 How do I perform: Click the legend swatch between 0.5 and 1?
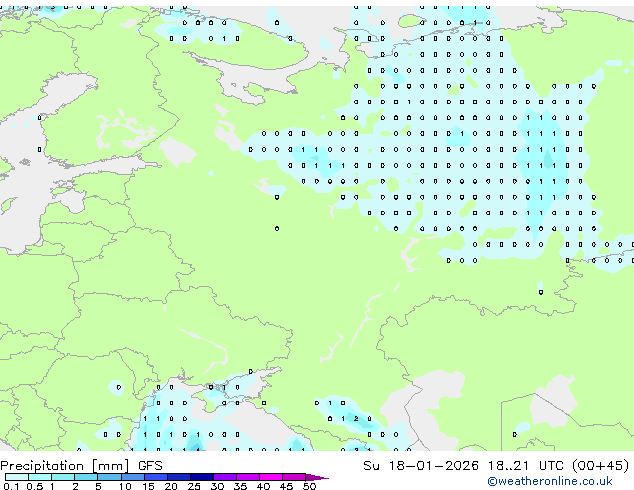[x=40, y=477]
